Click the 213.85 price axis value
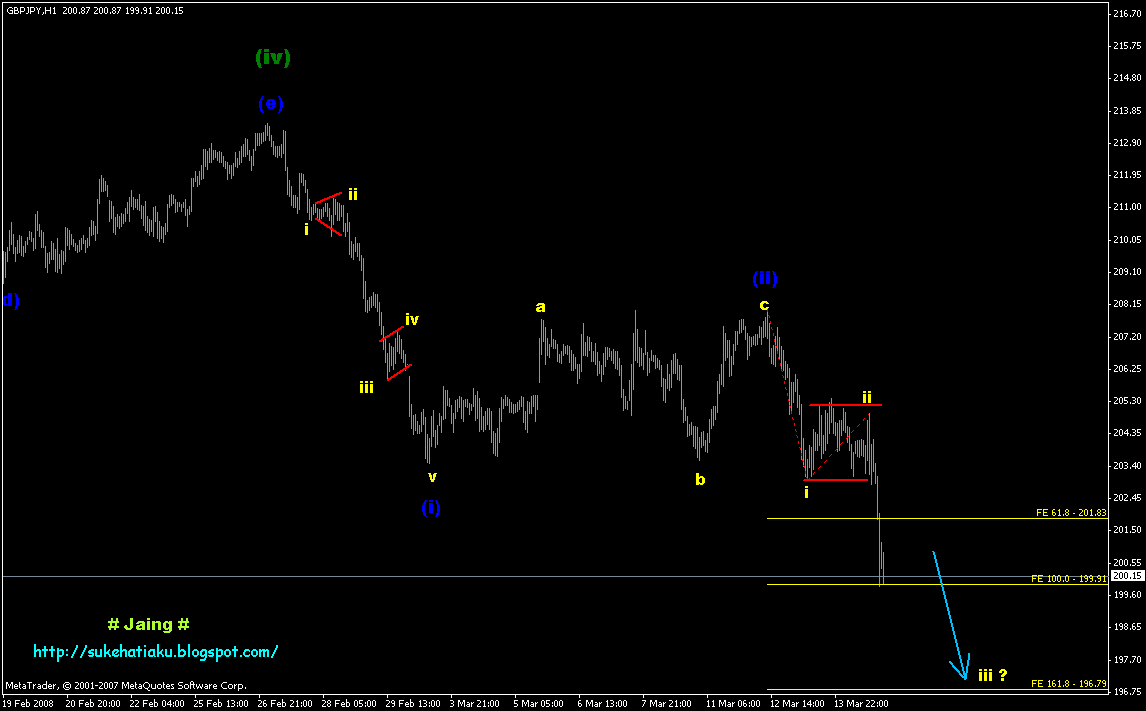The height and width of the screenshot is (711, 1146). (1126, 110)
